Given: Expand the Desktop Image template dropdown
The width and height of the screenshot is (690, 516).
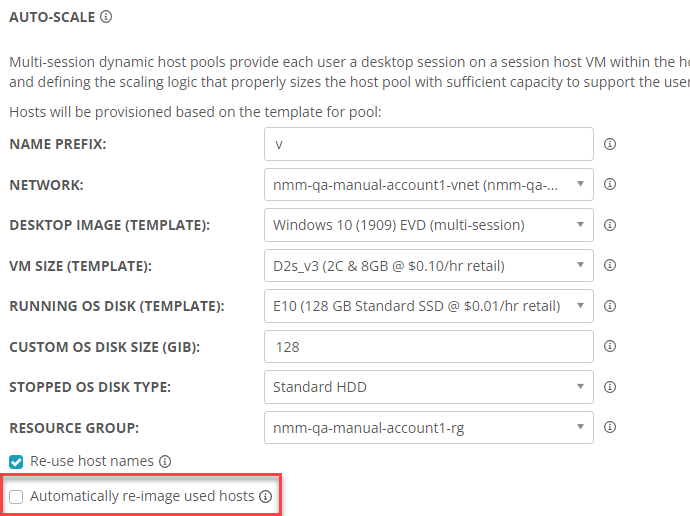Looking at the screenshot, I should click(x=429, y=225).
